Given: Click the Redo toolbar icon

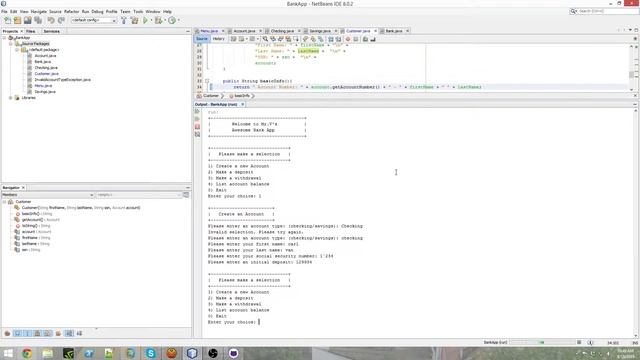Looking at the screenshot, I should 61,20.
